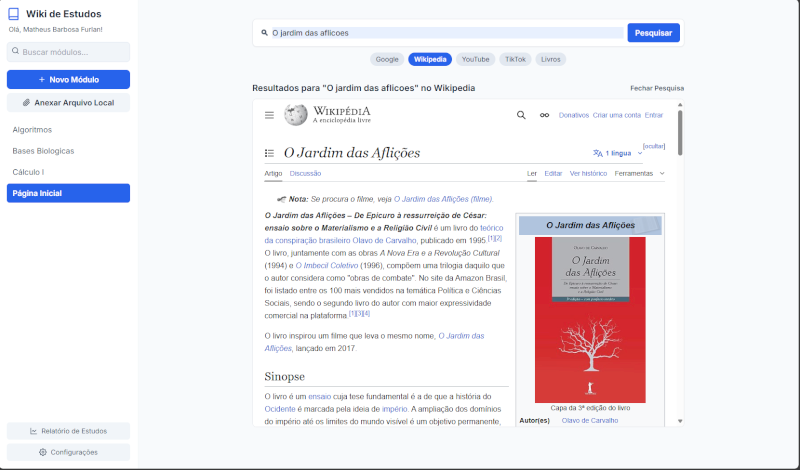
Task: Click the Wiki de Estudos book logo
Action: [x=14, y=14]
